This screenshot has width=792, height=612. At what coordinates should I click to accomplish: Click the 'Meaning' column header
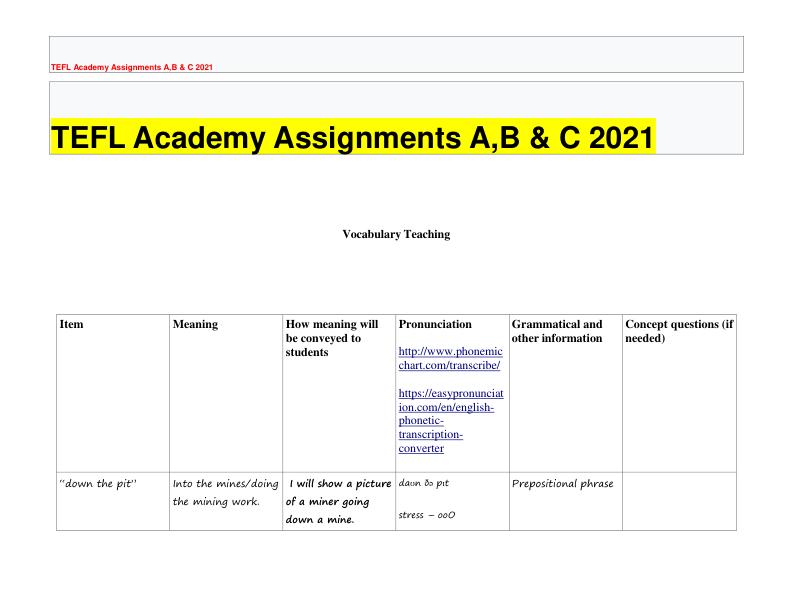(195, 324)
